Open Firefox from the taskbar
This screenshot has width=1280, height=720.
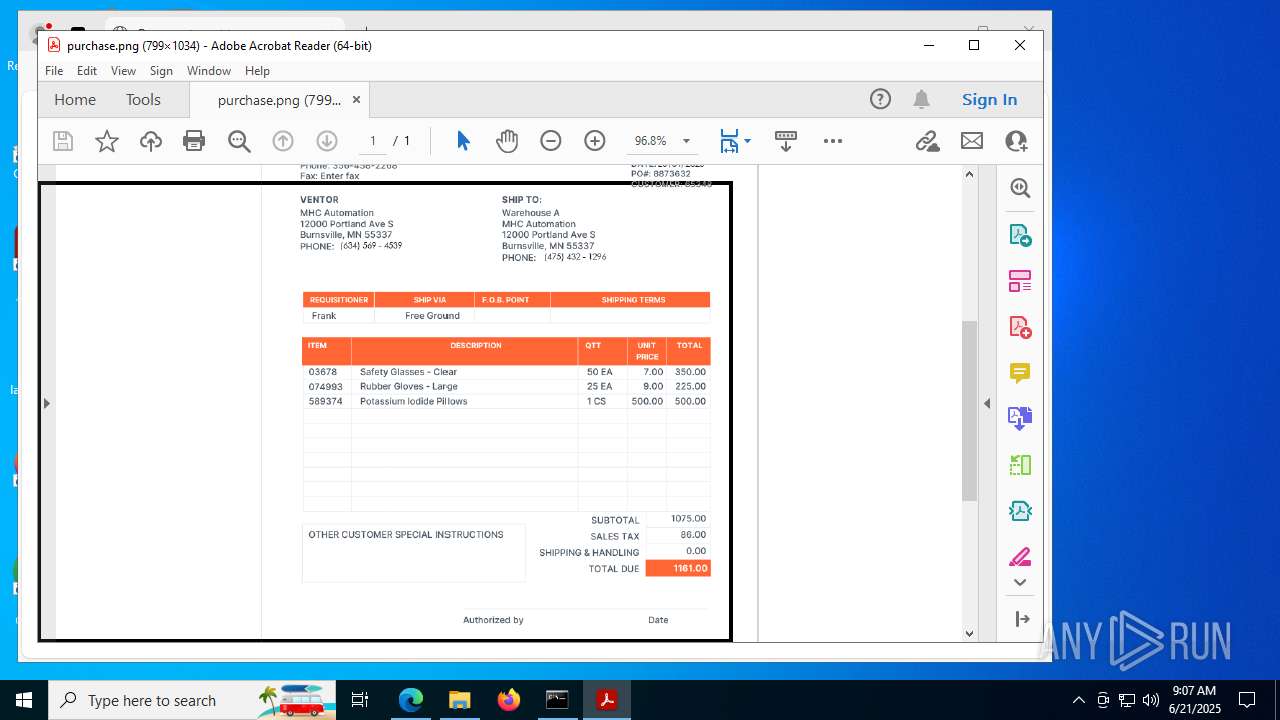[x=508, y=700]
